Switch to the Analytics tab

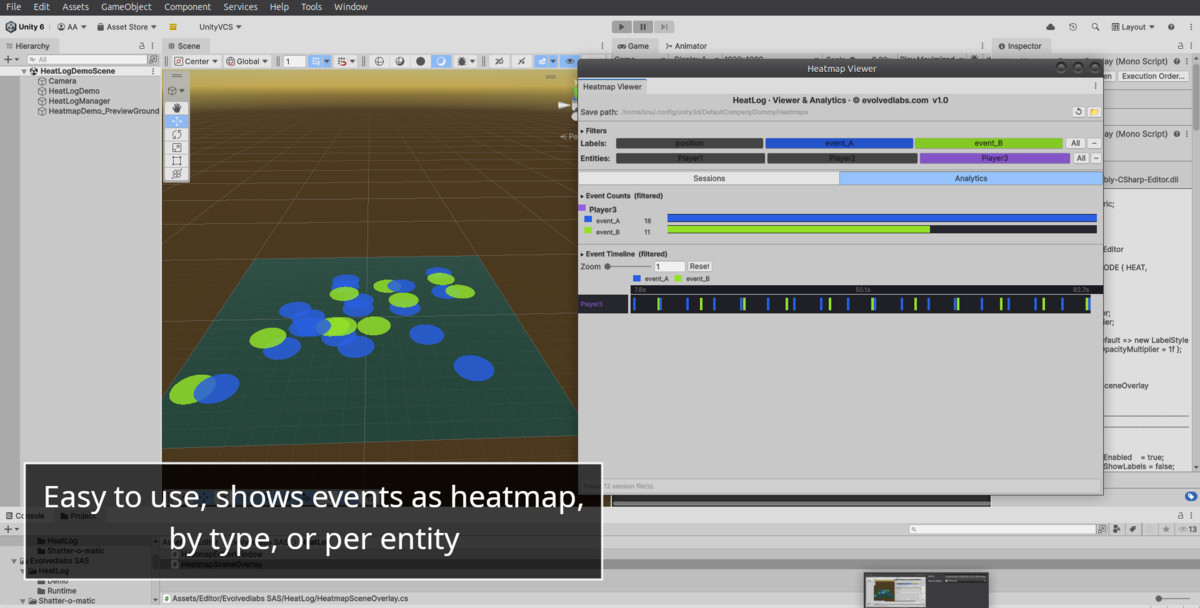tap(970, 178)
